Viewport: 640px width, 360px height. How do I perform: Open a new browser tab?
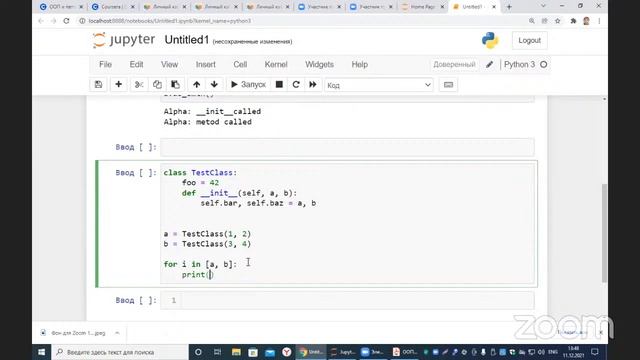coord(509,7)
